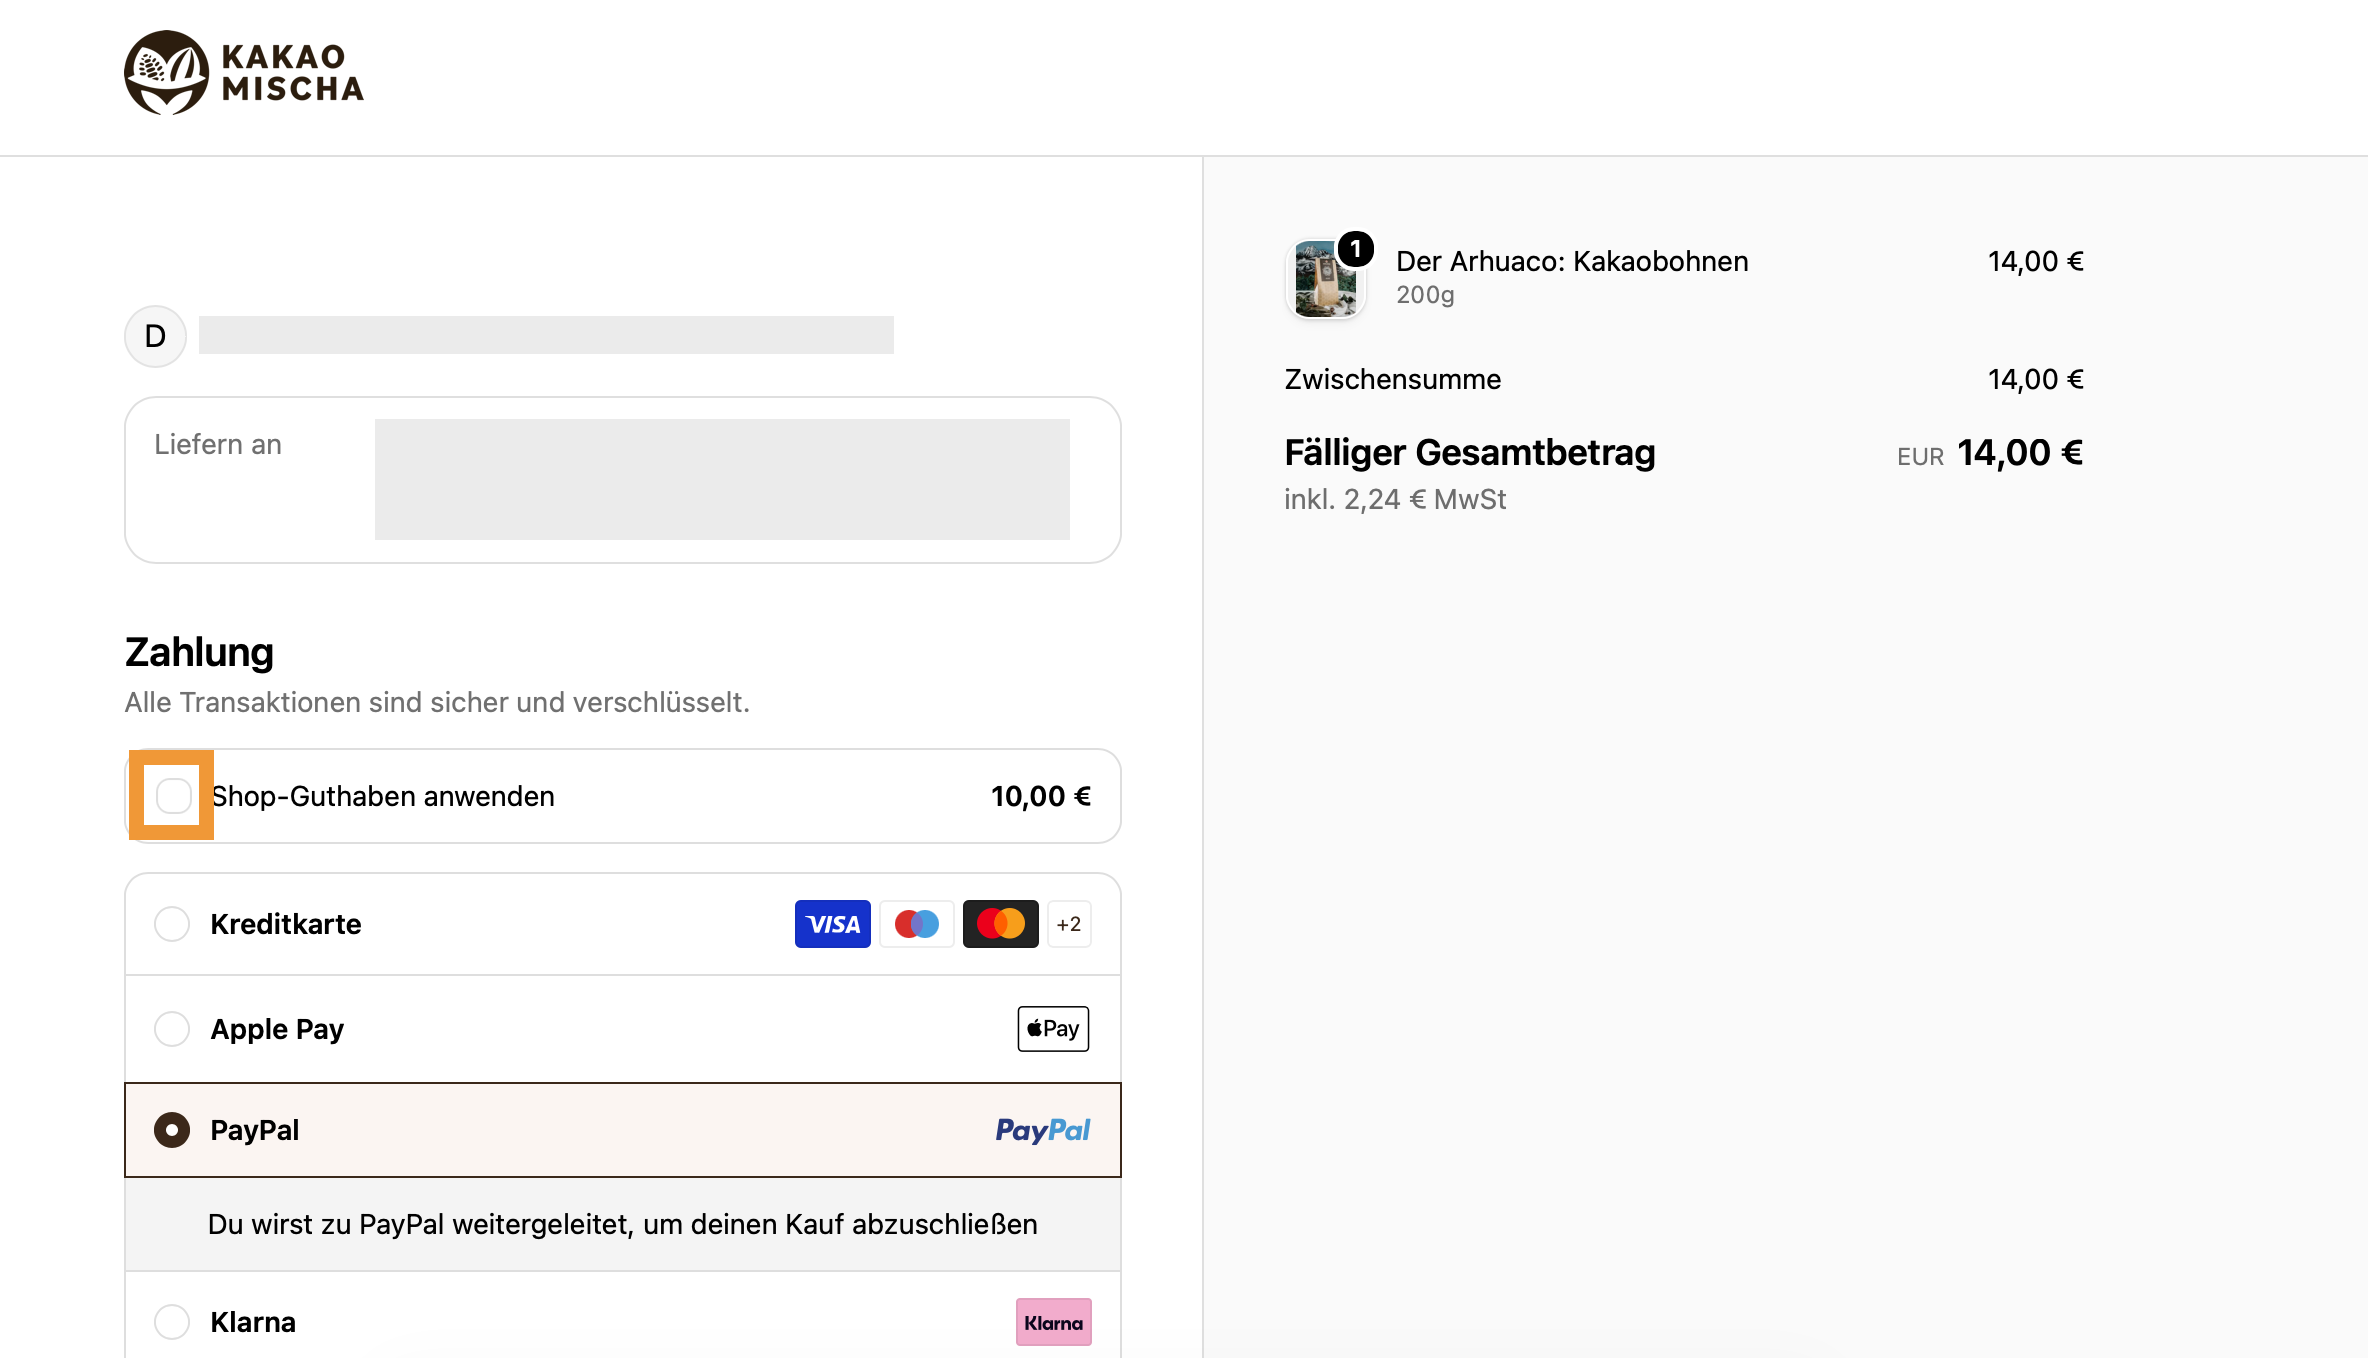Select the Kreditkarte radio button
This screenshot has width=2368, height=1358.
pyautogui.click(x=172, y=924)
